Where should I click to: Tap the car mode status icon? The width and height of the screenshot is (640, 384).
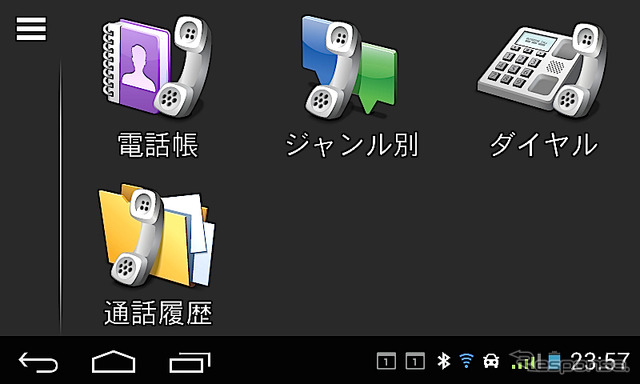click(x=491, y=361)
